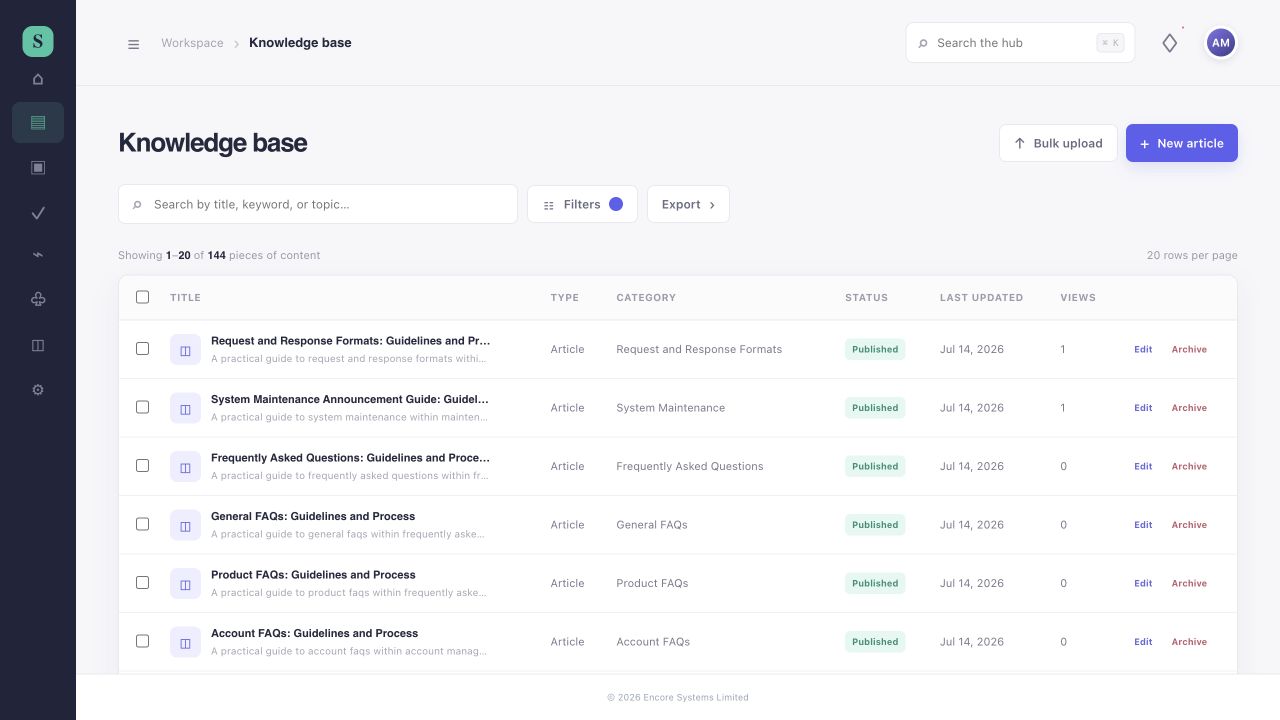Check the System Maintenance Announcement row
The height and width of the screenshot is (720, 1280).
[x=142, y=407]
